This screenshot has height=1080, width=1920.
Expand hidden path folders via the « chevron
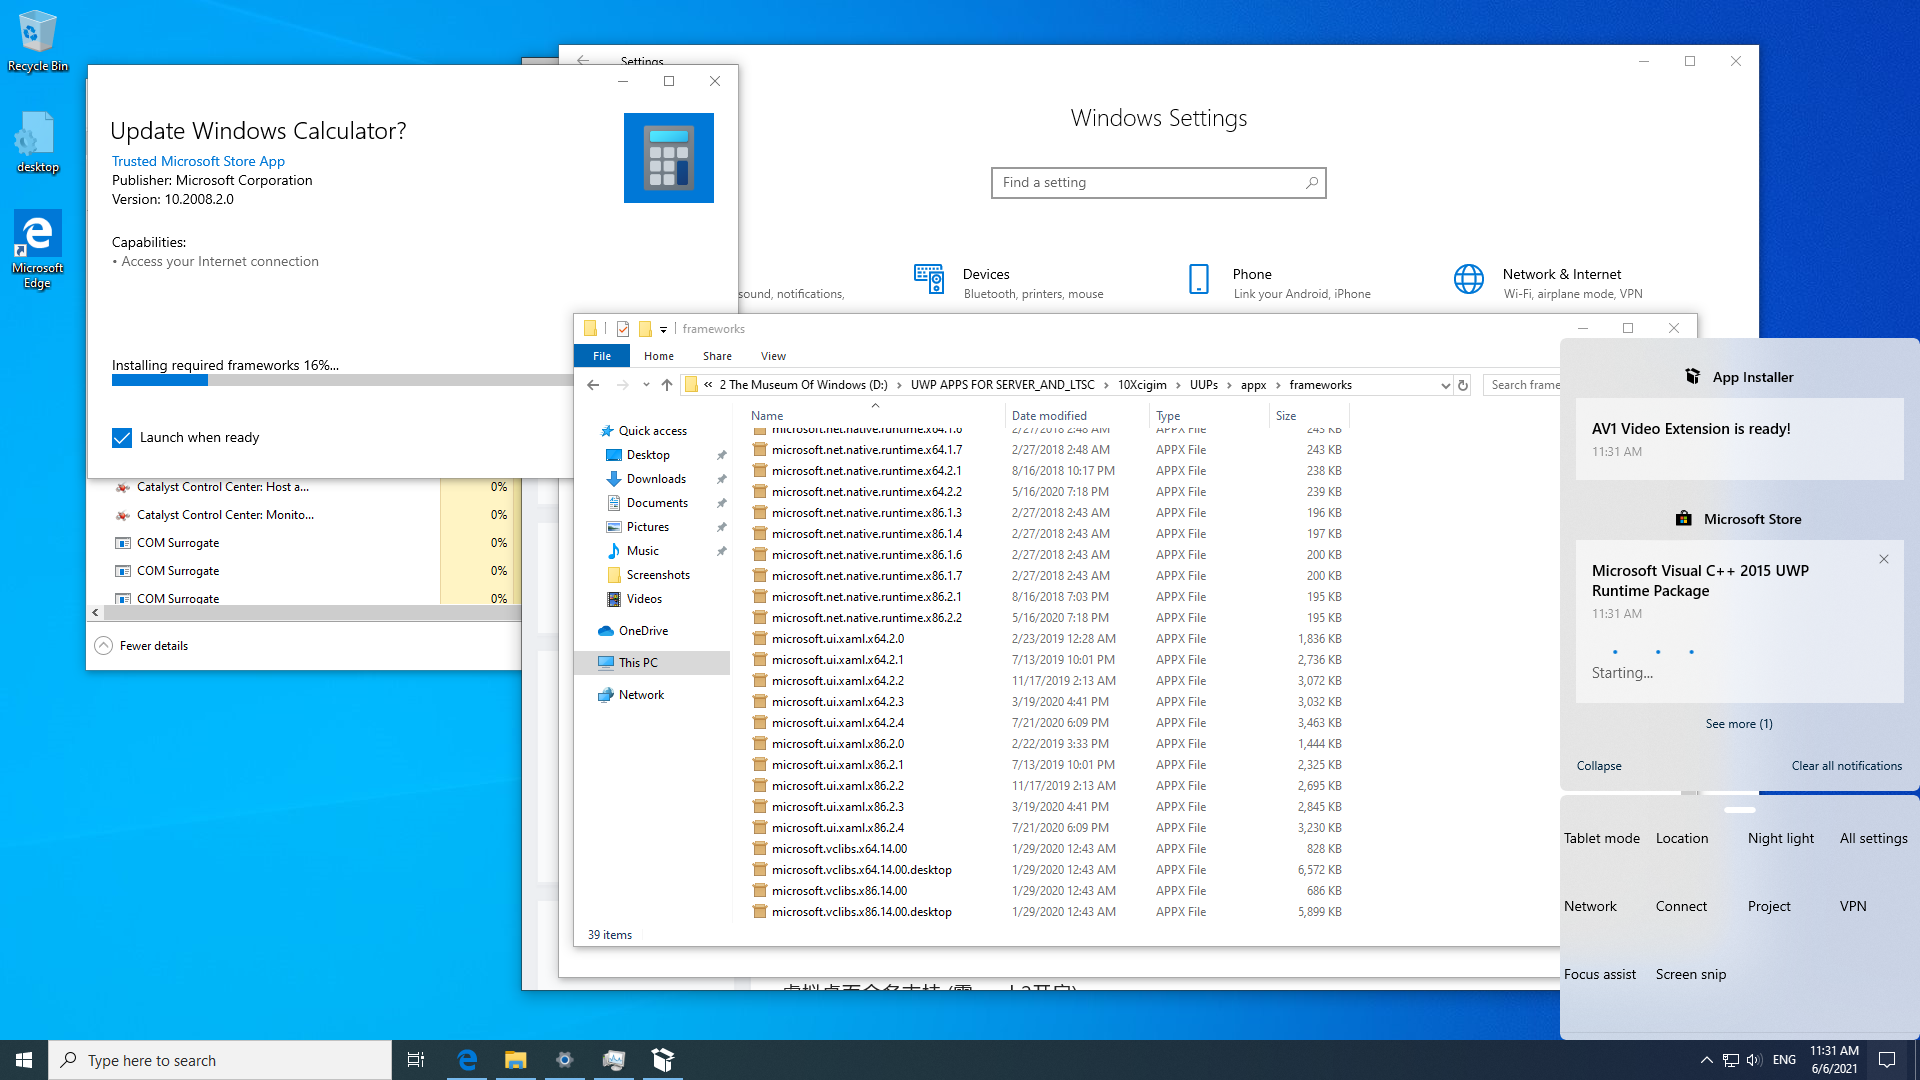(x=708, y=385)
